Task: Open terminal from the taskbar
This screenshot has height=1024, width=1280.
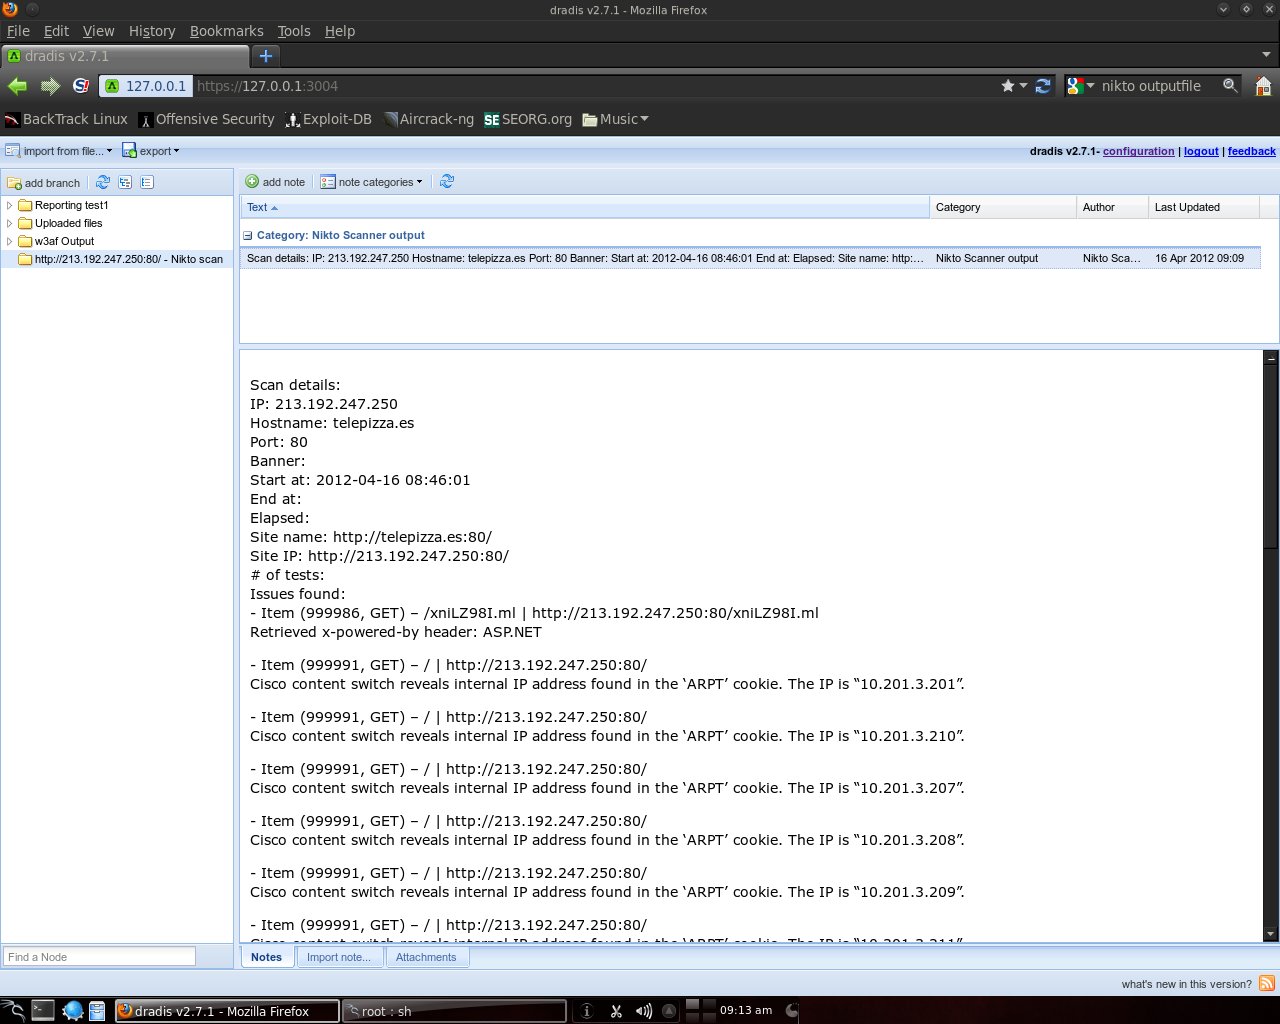Action: pos(42,1011)
